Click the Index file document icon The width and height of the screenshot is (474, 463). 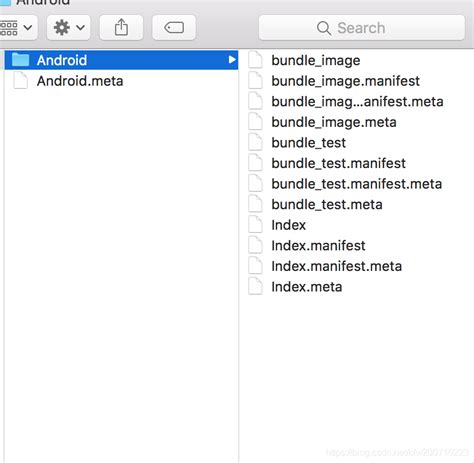tap(256, 225)
